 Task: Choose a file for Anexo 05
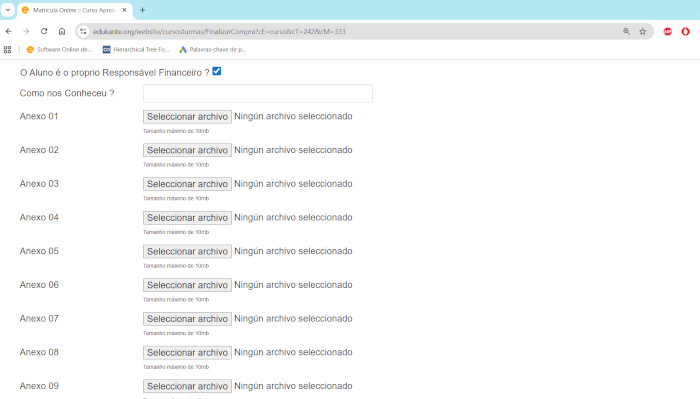[187, 251]
